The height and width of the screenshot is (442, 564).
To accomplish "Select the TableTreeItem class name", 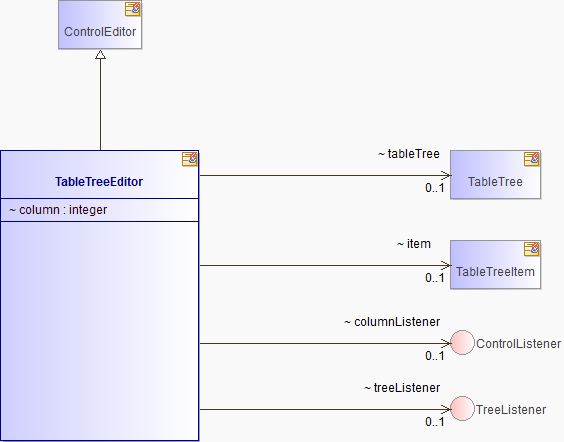I will coord(495,272).
